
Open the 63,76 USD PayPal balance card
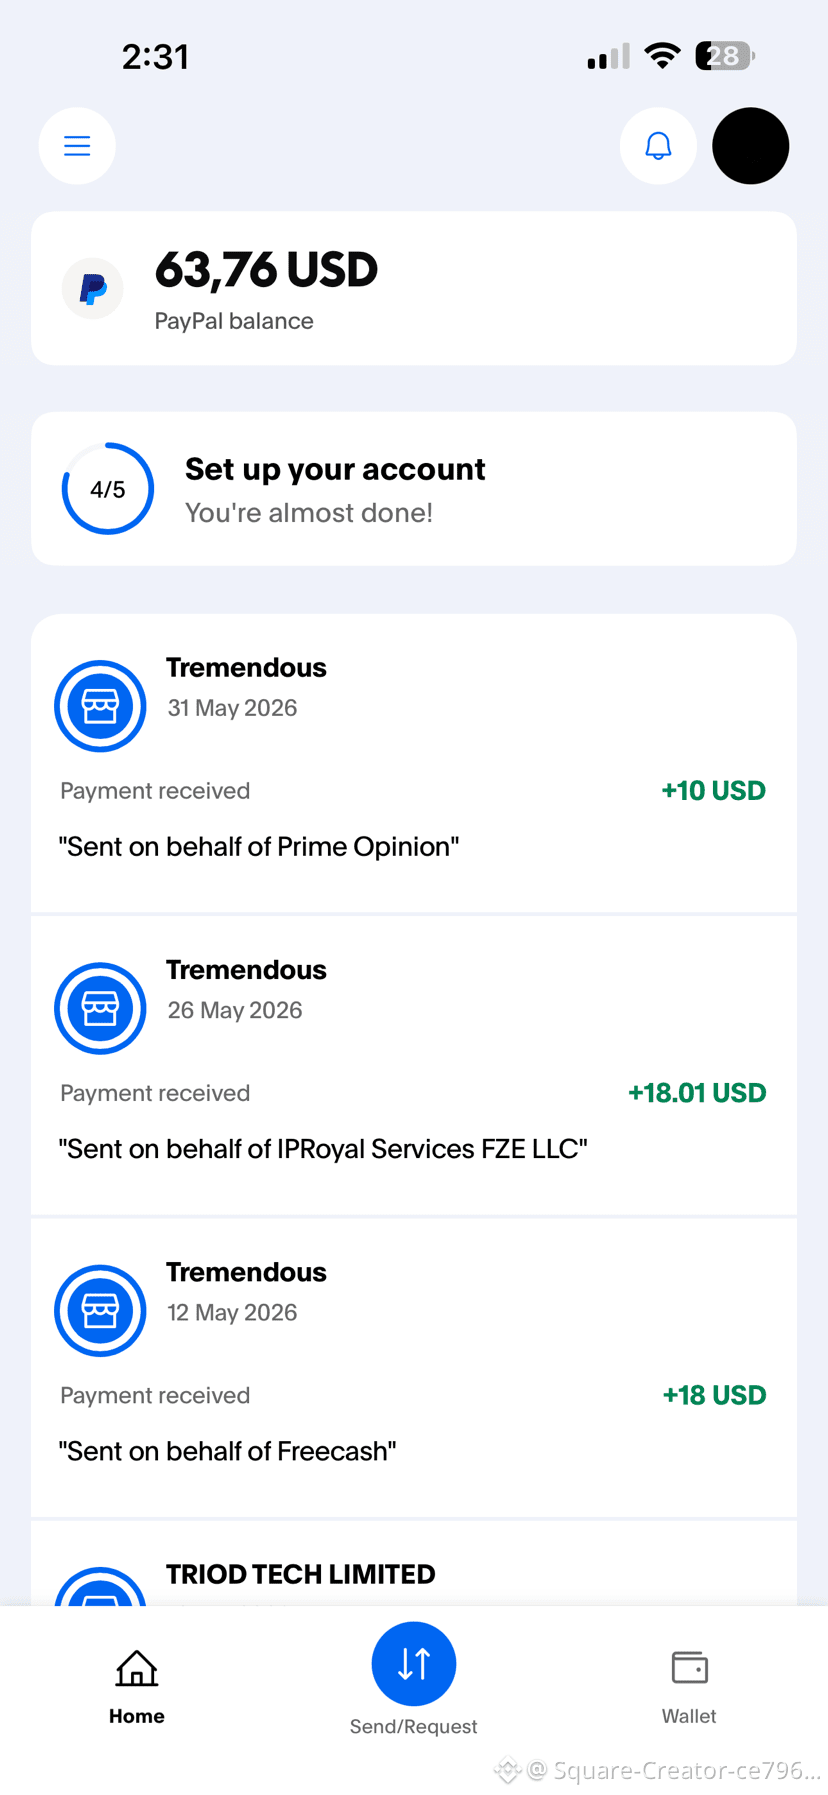[x=414, y=288]
